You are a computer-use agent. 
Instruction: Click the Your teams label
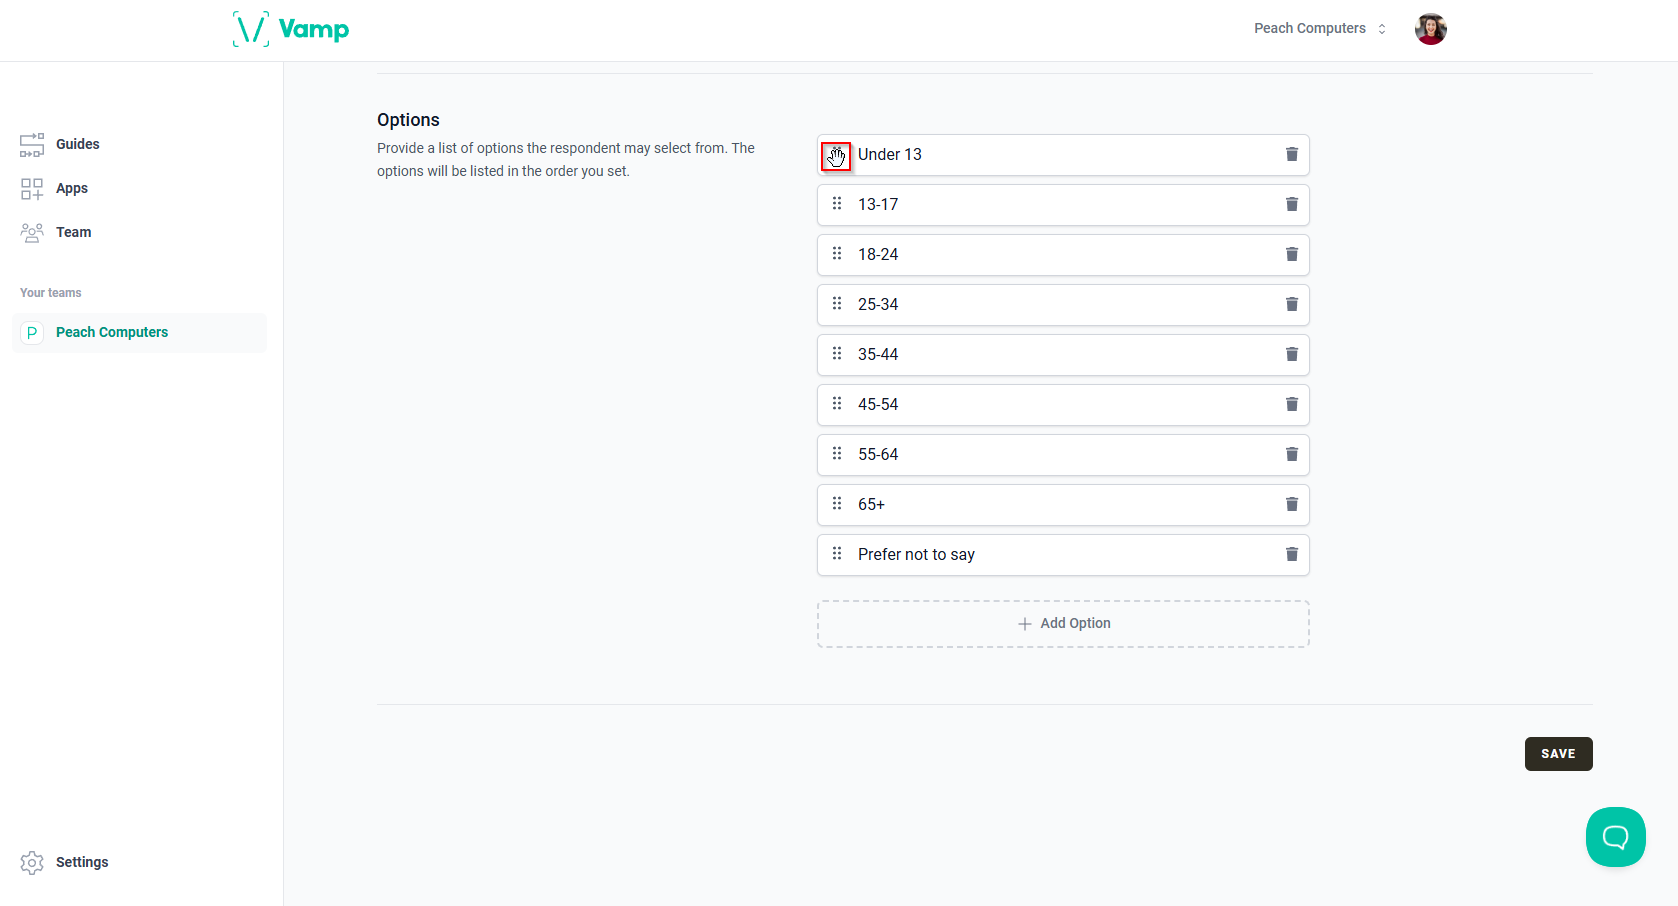[x=51, y=293]
